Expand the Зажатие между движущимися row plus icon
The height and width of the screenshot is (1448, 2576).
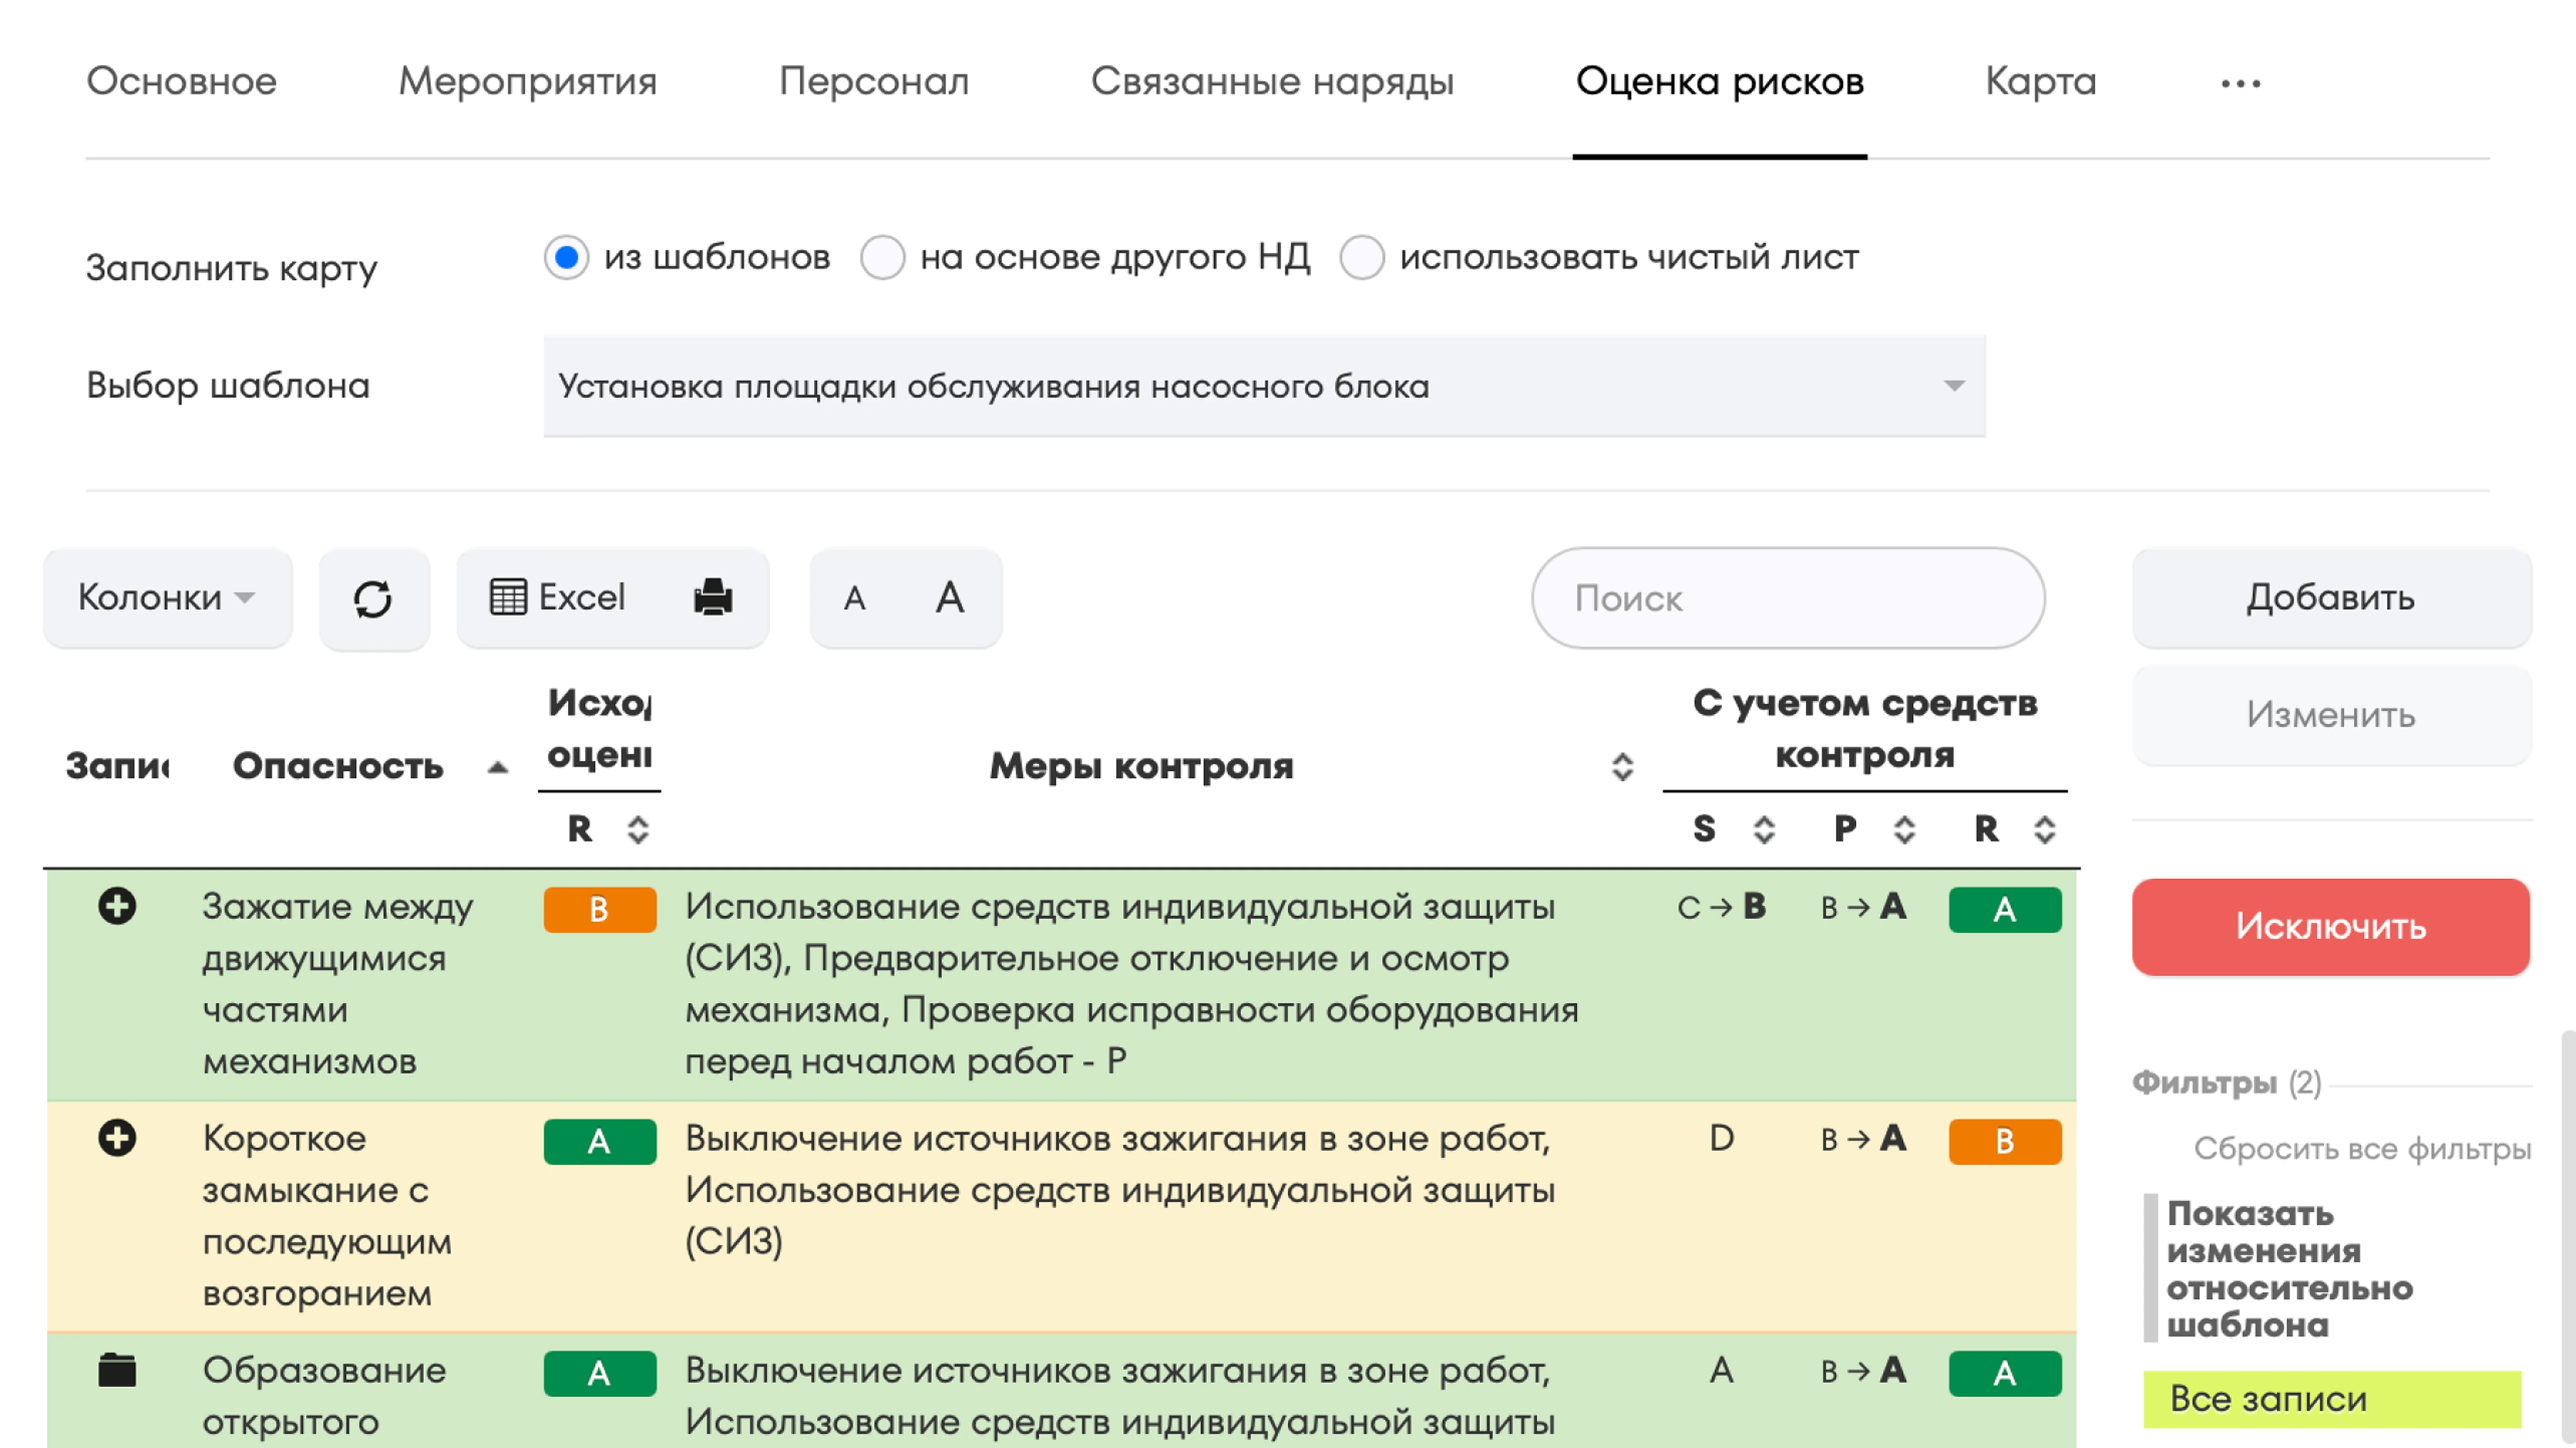pos(117,907)
